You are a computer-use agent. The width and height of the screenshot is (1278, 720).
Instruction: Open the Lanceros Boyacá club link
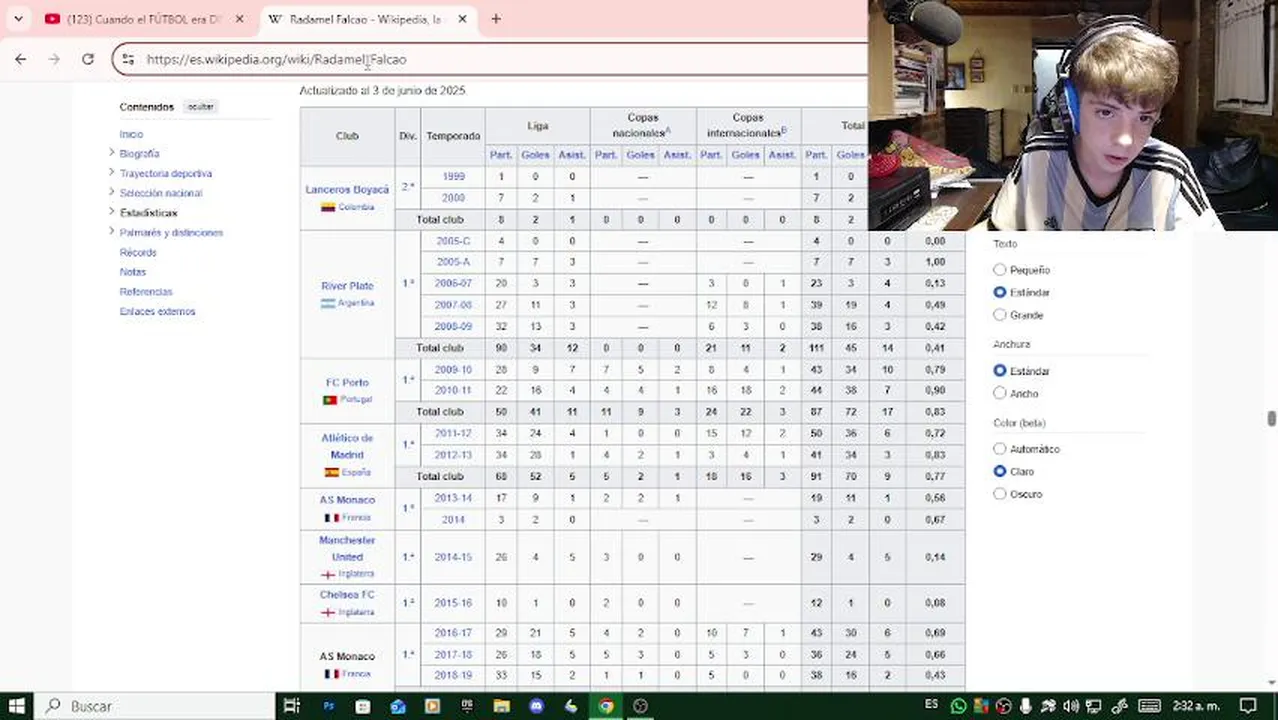pos(347,190)
